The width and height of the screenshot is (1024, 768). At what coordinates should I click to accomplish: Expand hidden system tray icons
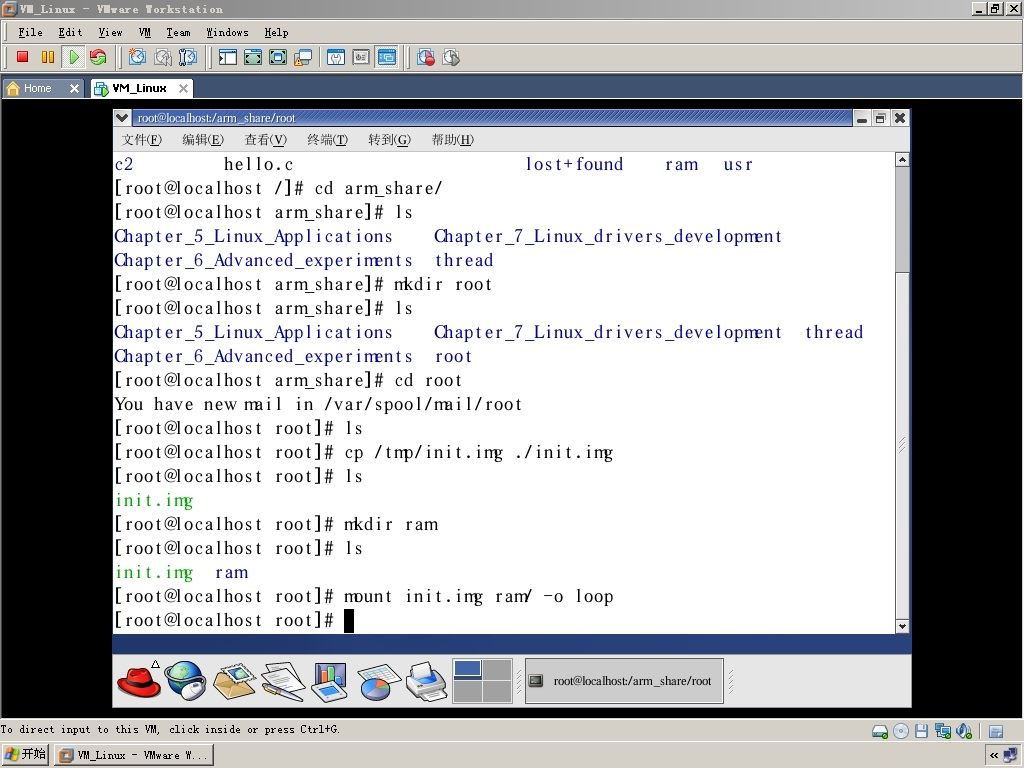tap(993, 755)
